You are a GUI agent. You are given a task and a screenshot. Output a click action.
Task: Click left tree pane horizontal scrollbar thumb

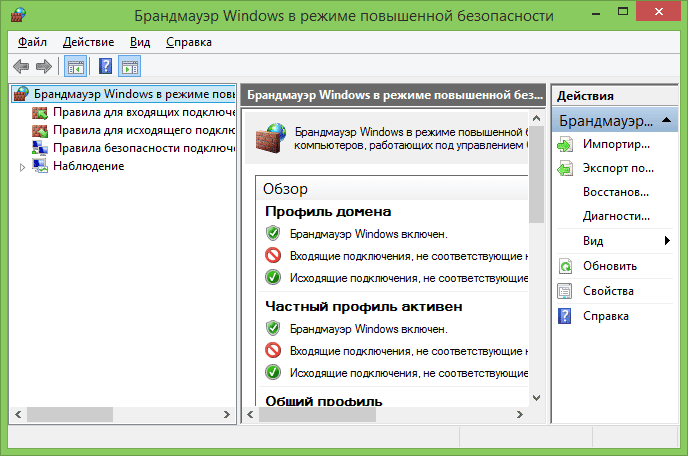click(x=70, y=414)
